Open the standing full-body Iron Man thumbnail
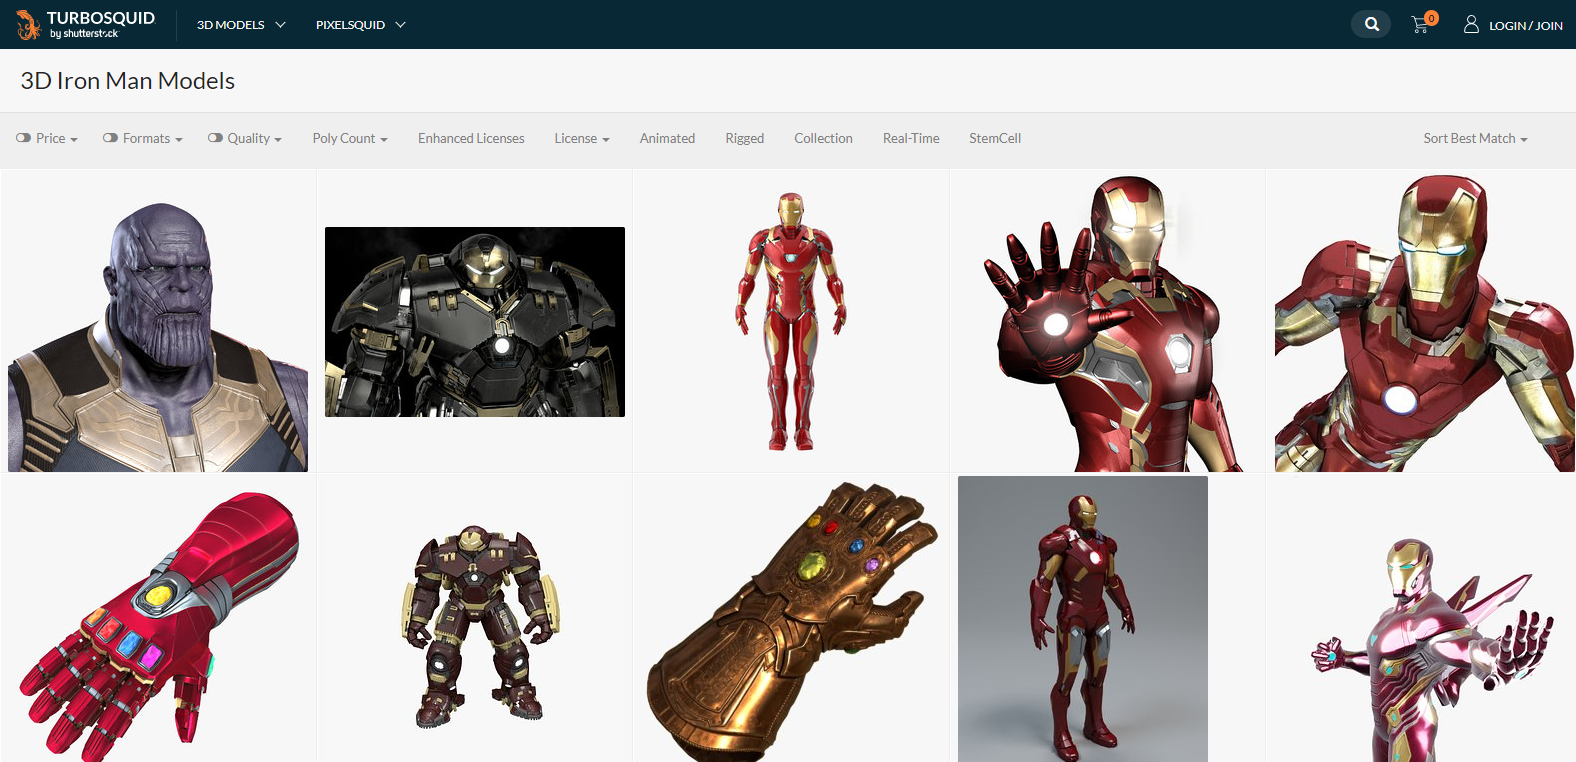This screenshot has width=1576, height=762. pos(791,322)
